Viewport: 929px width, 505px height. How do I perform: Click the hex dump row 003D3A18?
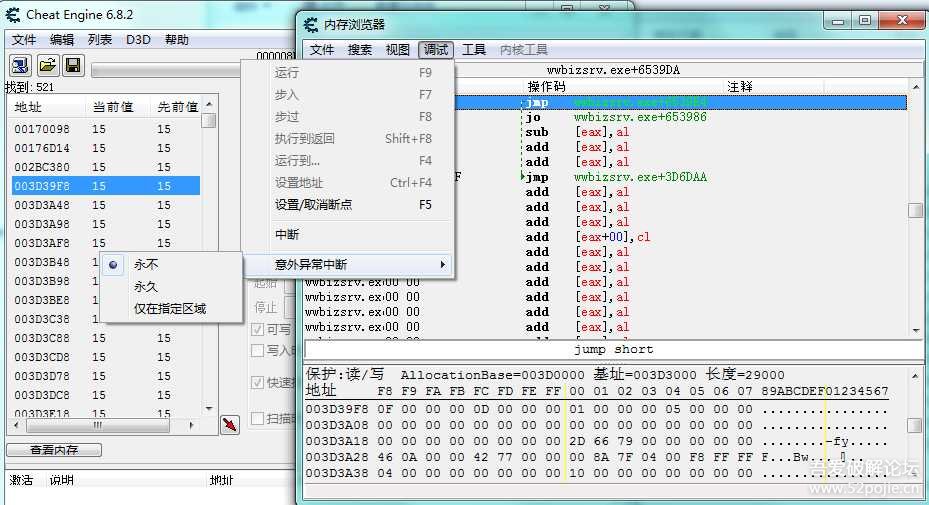[597, 442]
